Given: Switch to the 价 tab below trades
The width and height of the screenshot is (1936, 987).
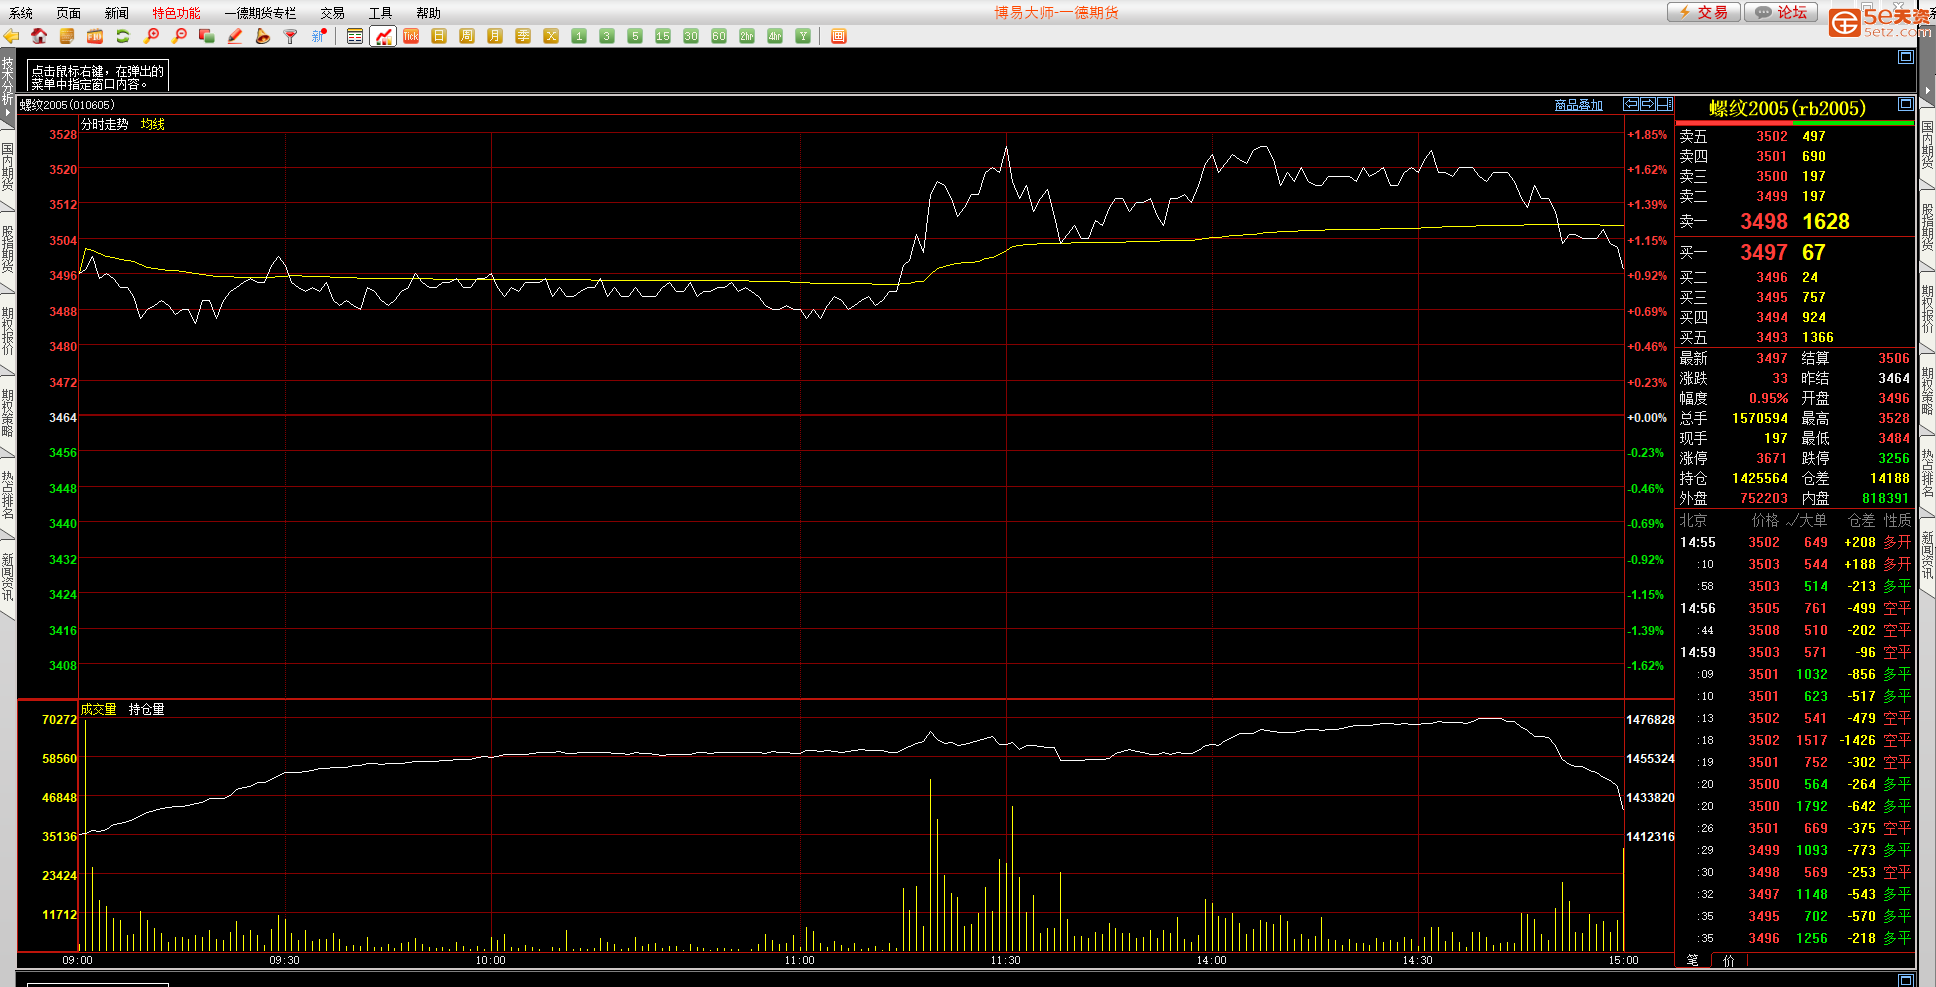Looking at the screenshot, I should [x=1729, y=960].
